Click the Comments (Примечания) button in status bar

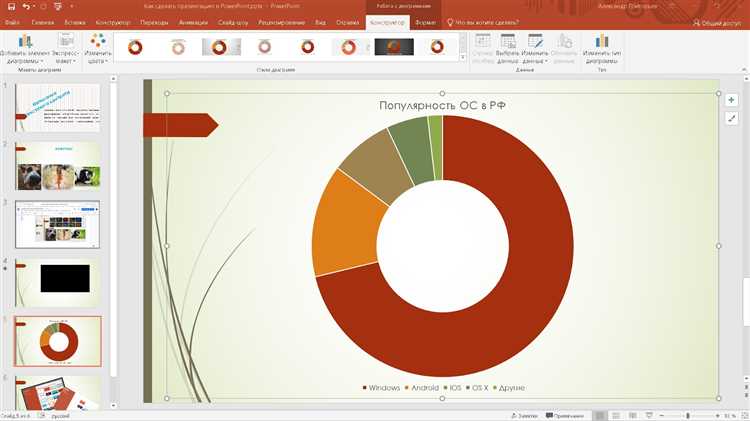pos(565,416)
